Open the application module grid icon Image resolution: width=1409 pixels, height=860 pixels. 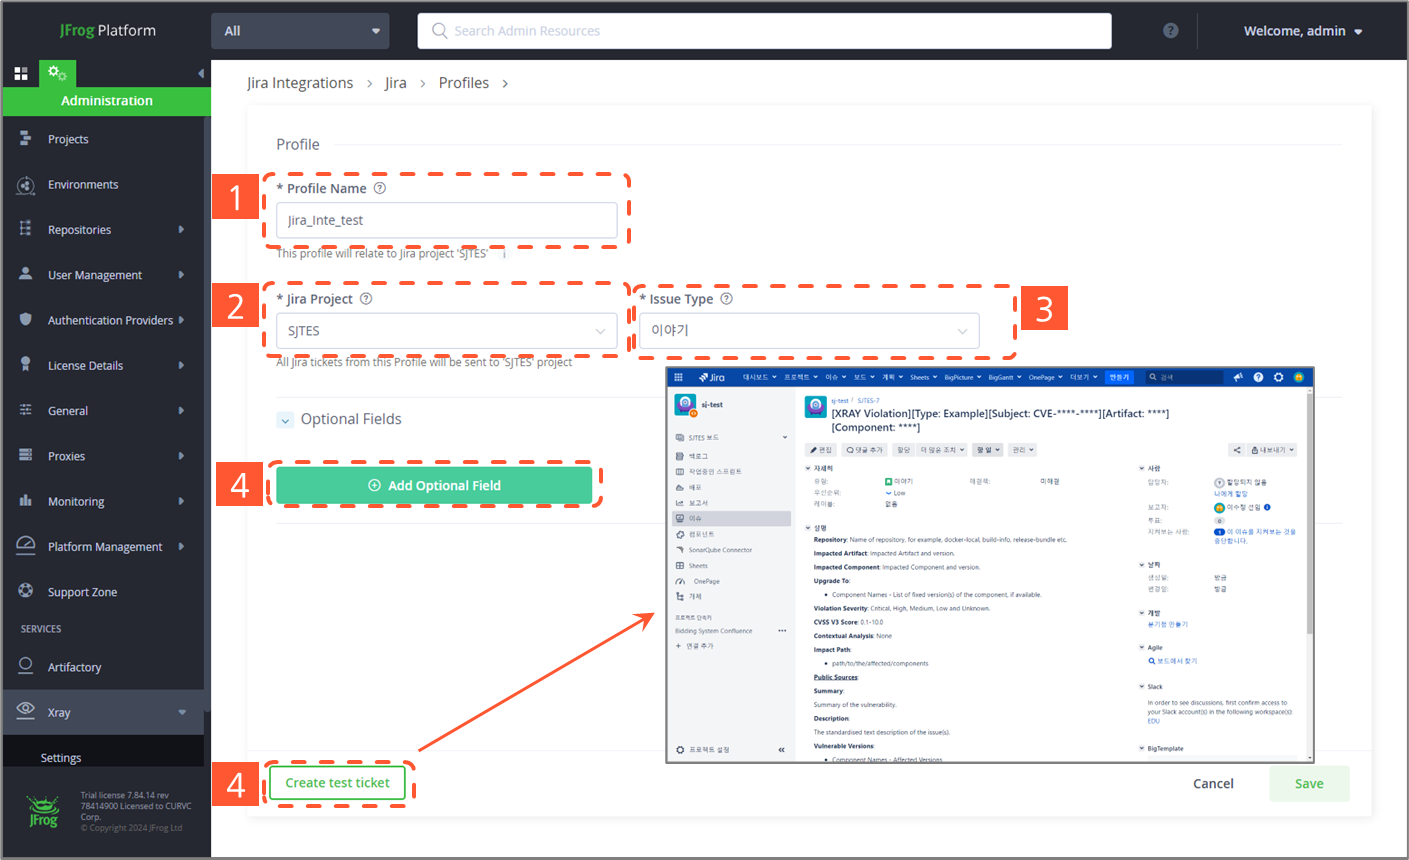(x=20, y=73)
